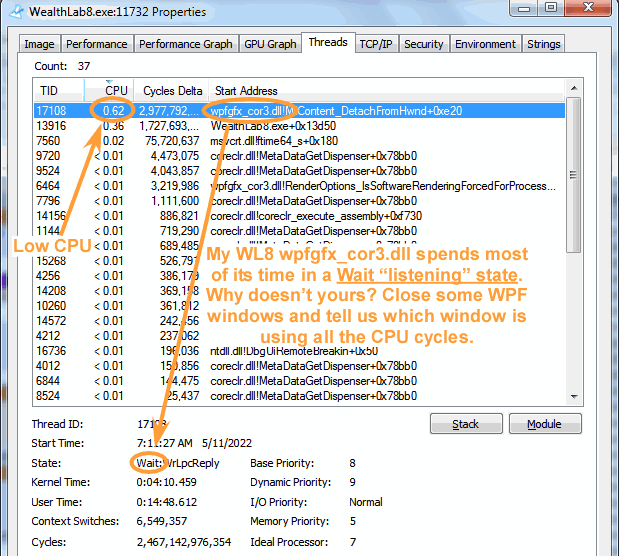The width and height of the screenshot is (619, 556).
Task: Open the TCP/IP tab
Action: pos(376,44)
